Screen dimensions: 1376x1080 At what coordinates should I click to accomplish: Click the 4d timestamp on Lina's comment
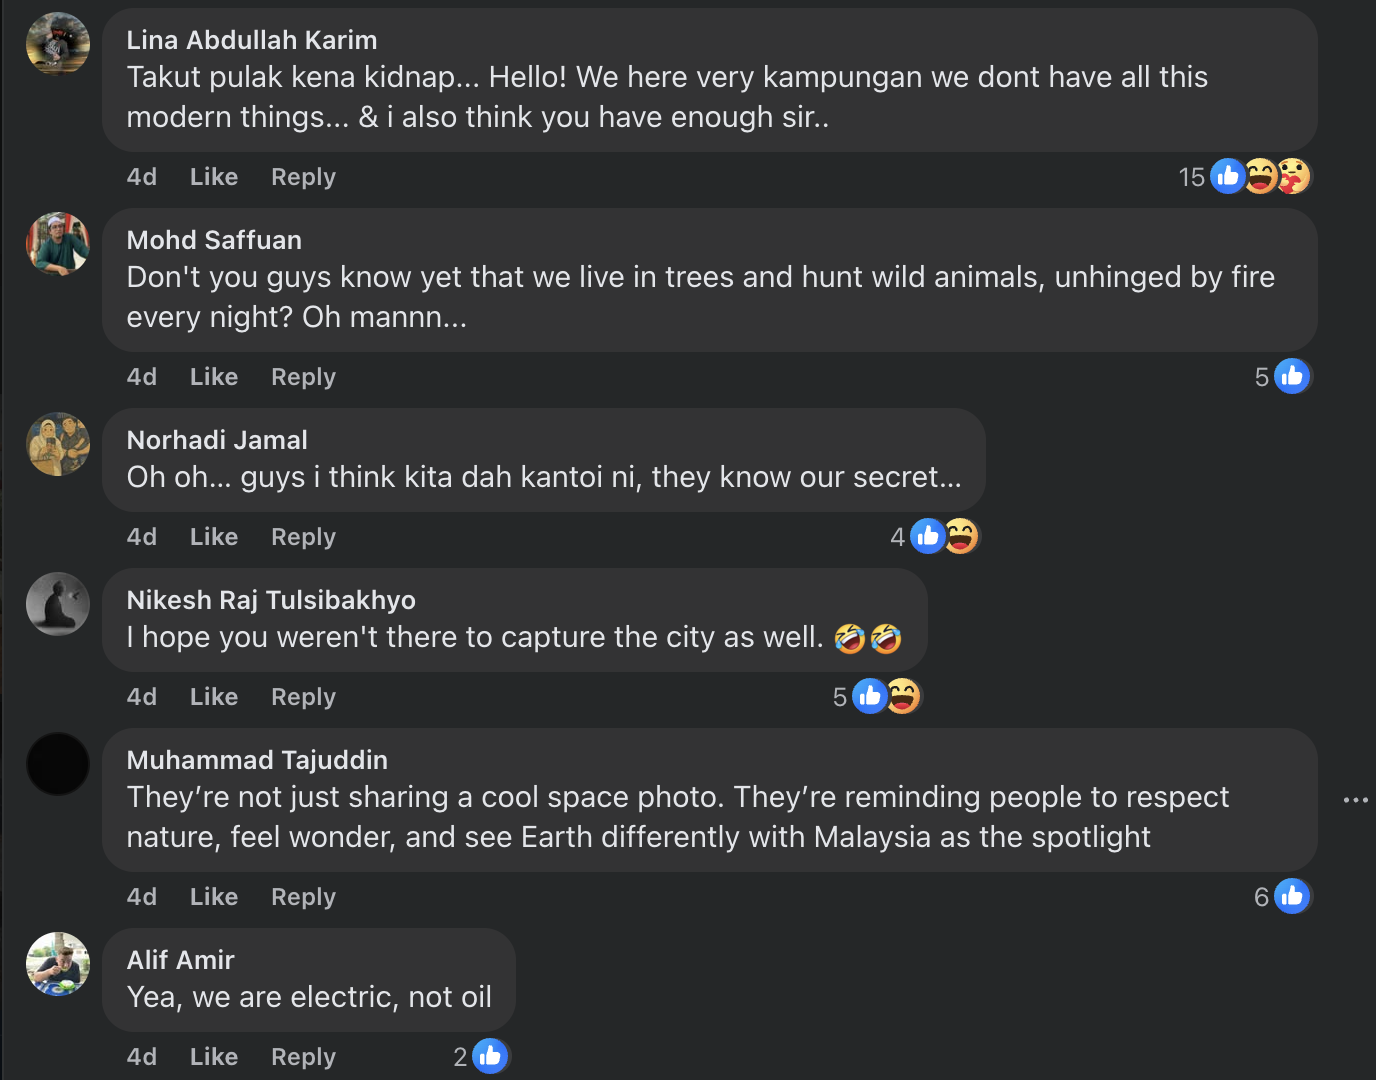point(142,177)
